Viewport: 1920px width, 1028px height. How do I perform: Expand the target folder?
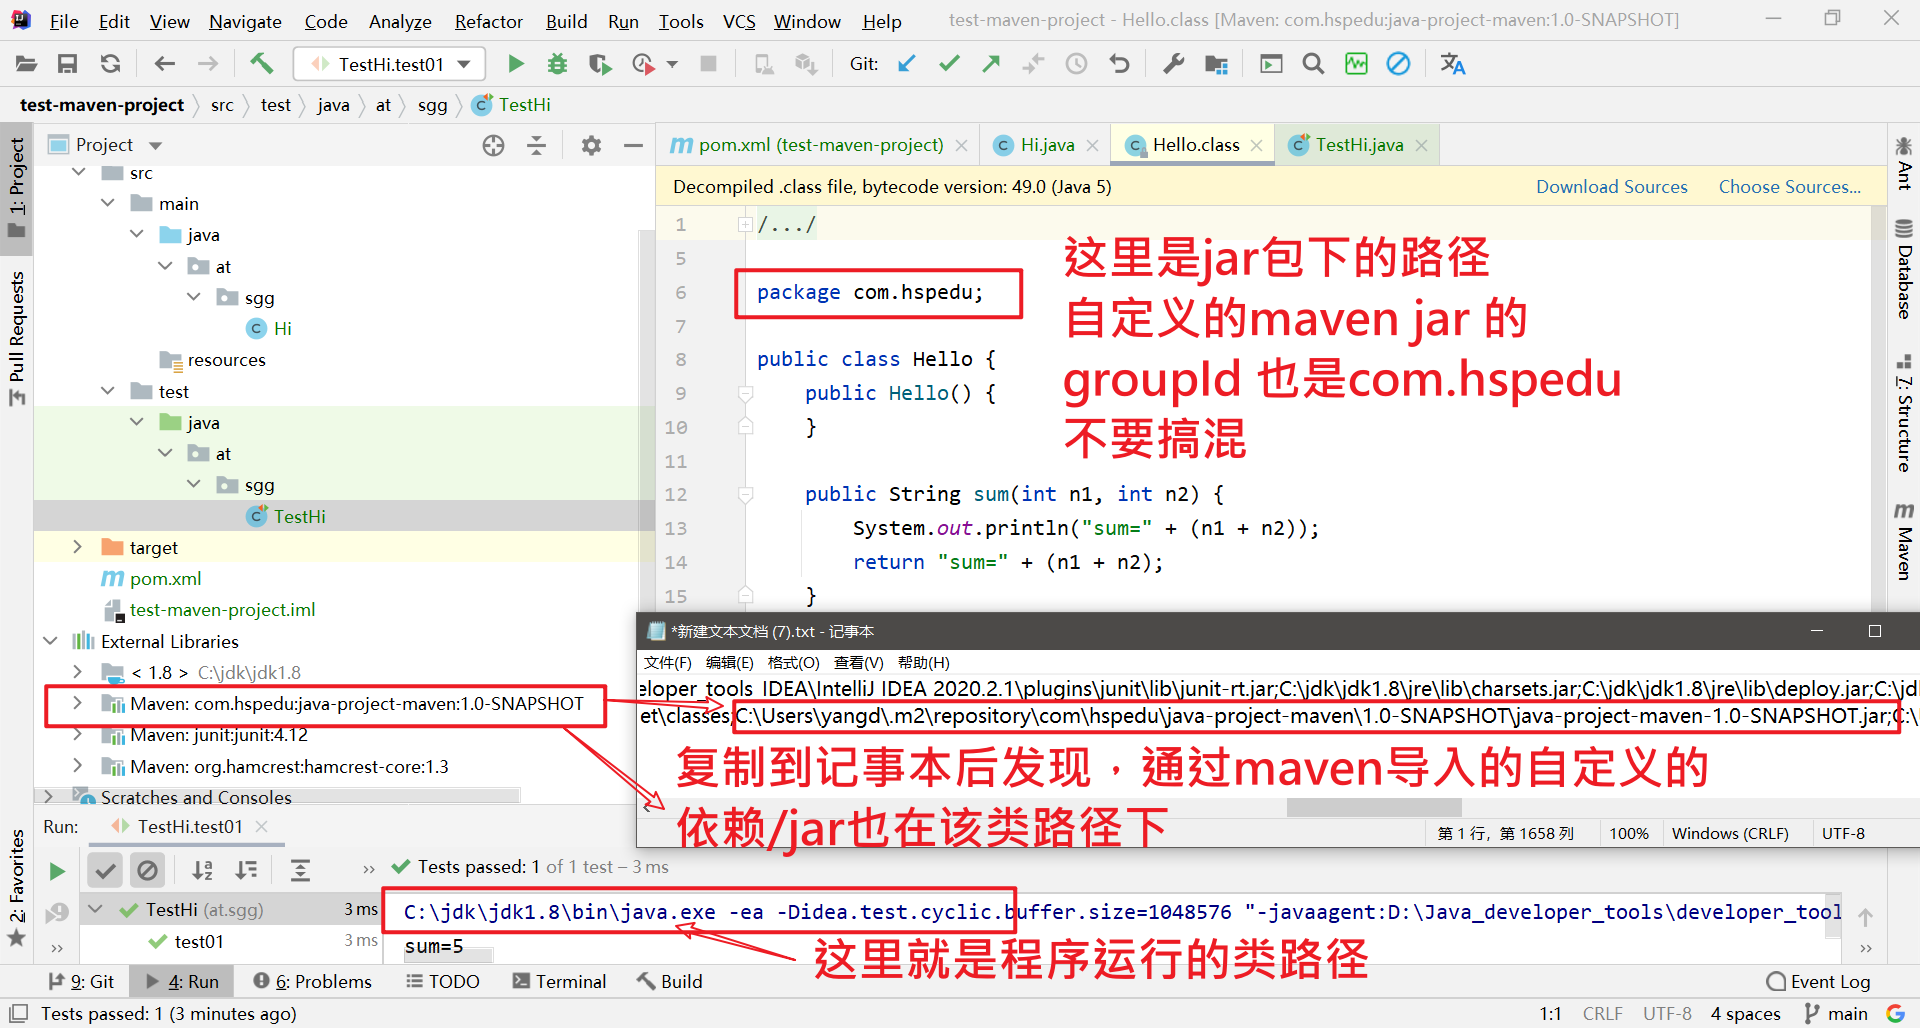point(77,547)
